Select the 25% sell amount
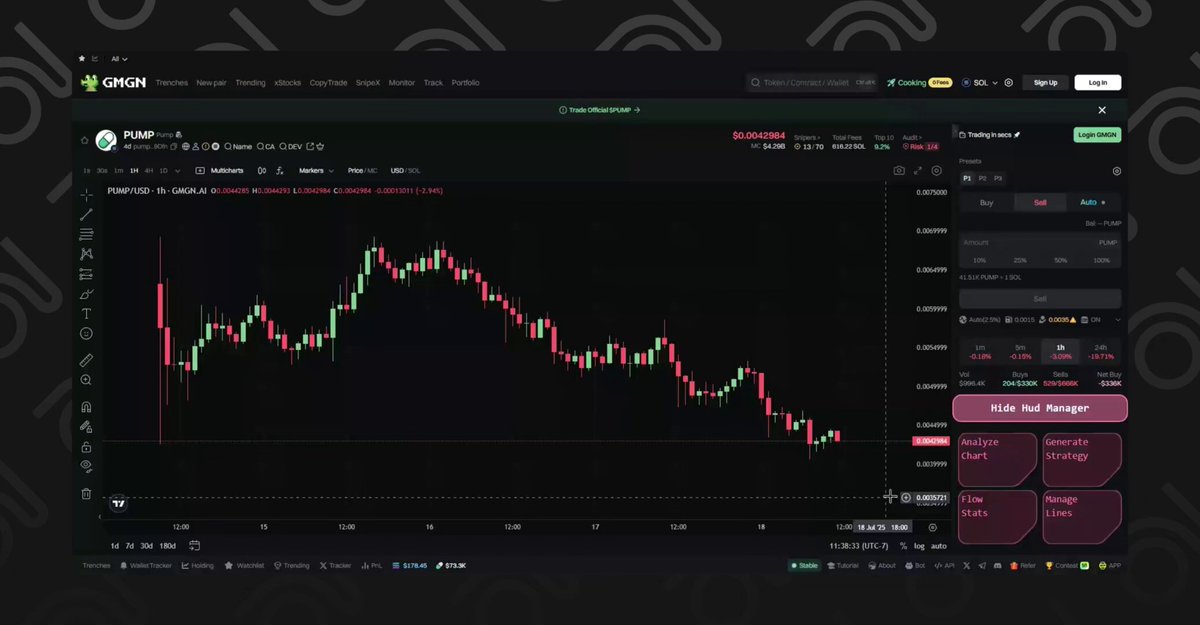Image resolution: width=1200 pixels, height=625 pixels. [1020, 260]
